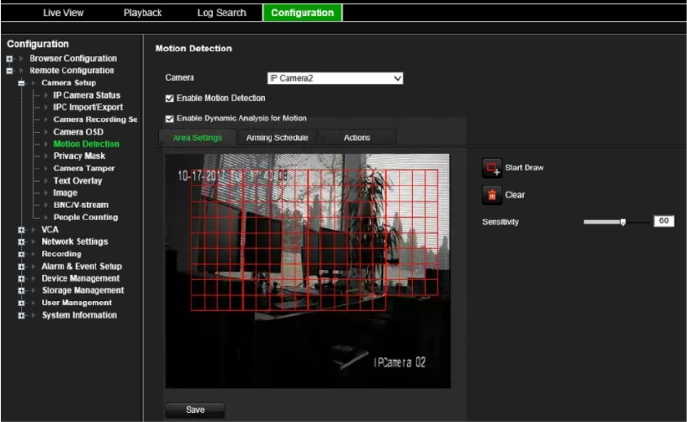Expand the Recording plus icon
Image resolution: width=687 pixels, height=422 pixels.
[x=21, y=254]
